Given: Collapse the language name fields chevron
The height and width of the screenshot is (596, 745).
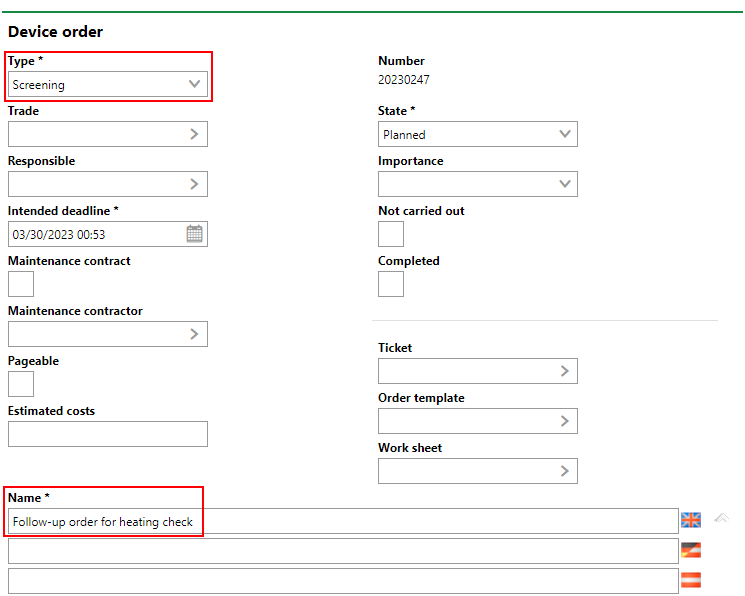Looking at the screenshot, I should click(721, 518).
